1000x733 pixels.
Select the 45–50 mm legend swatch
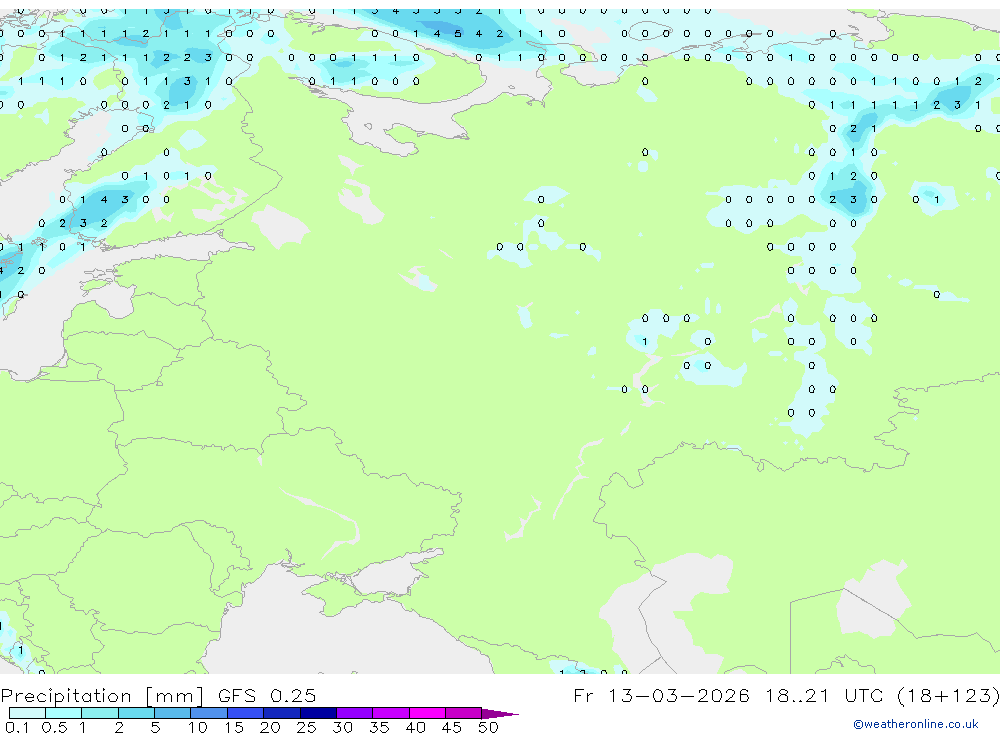(464, 713)
